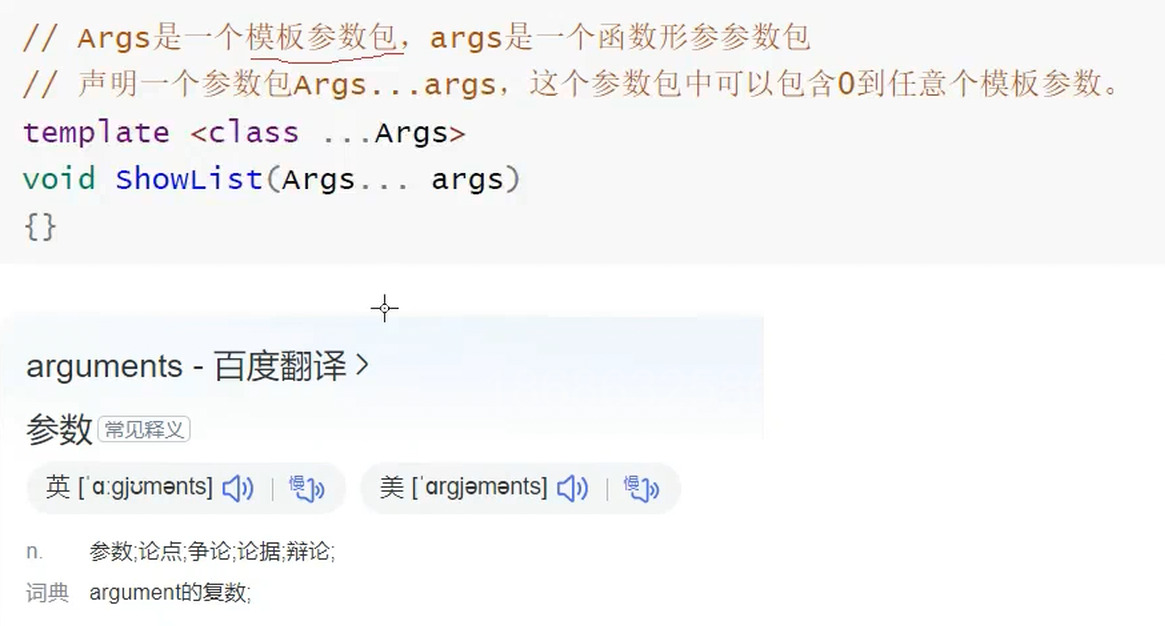Click the void keyword in the code
Screen dimensions: 1165x626
[59, 179]
